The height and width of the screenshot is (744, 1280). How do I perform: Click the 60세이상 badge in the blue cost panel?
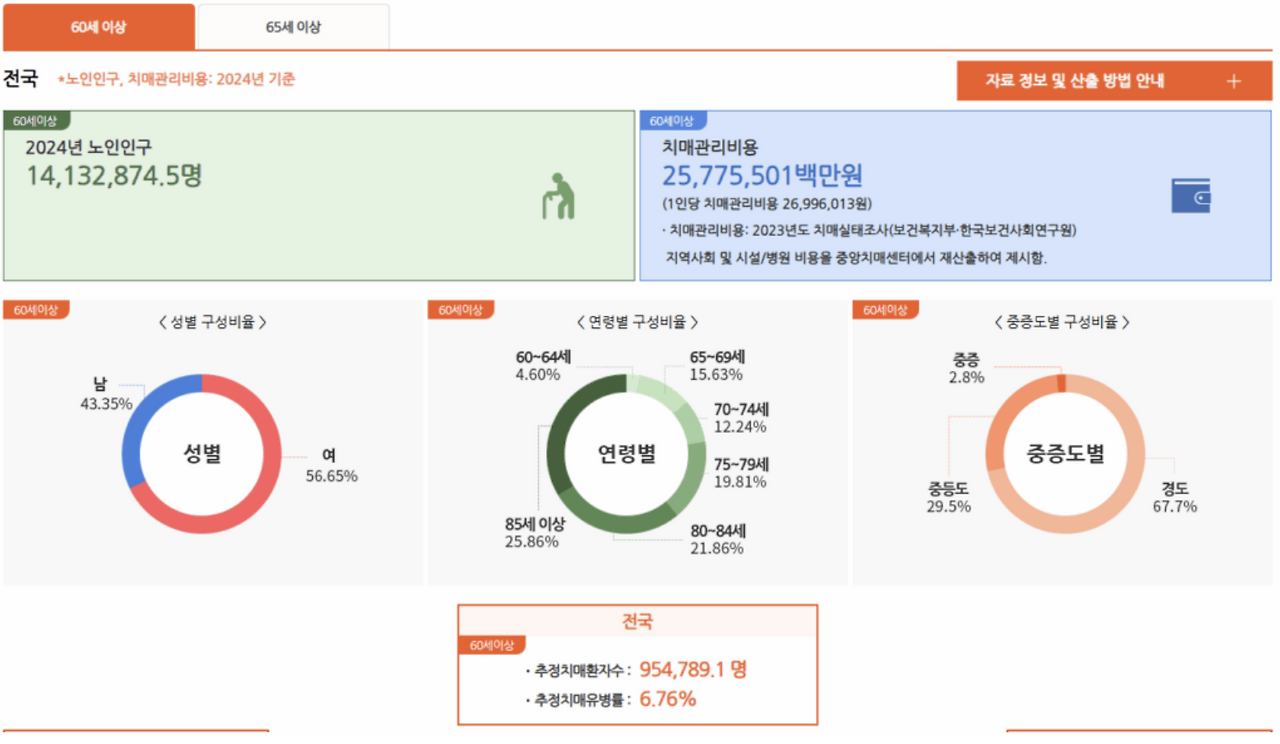click(674, 119)
